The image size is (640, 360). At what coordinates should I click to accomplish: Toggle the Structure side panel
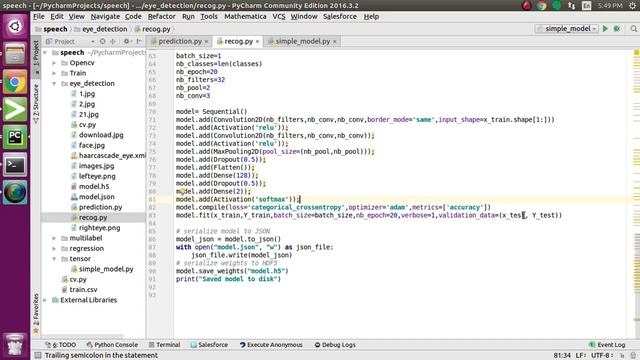(36, 104)
